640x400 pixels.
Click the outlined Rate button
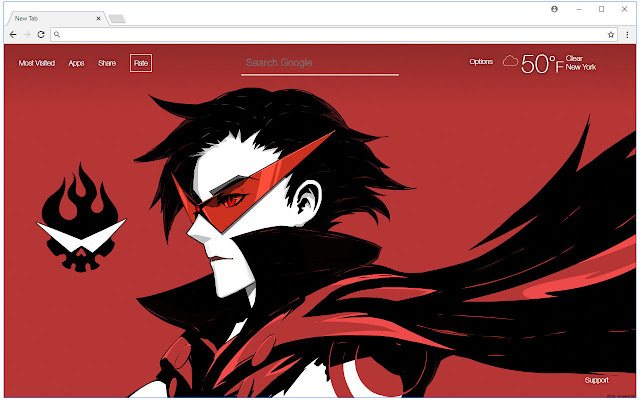coord(141,63)
